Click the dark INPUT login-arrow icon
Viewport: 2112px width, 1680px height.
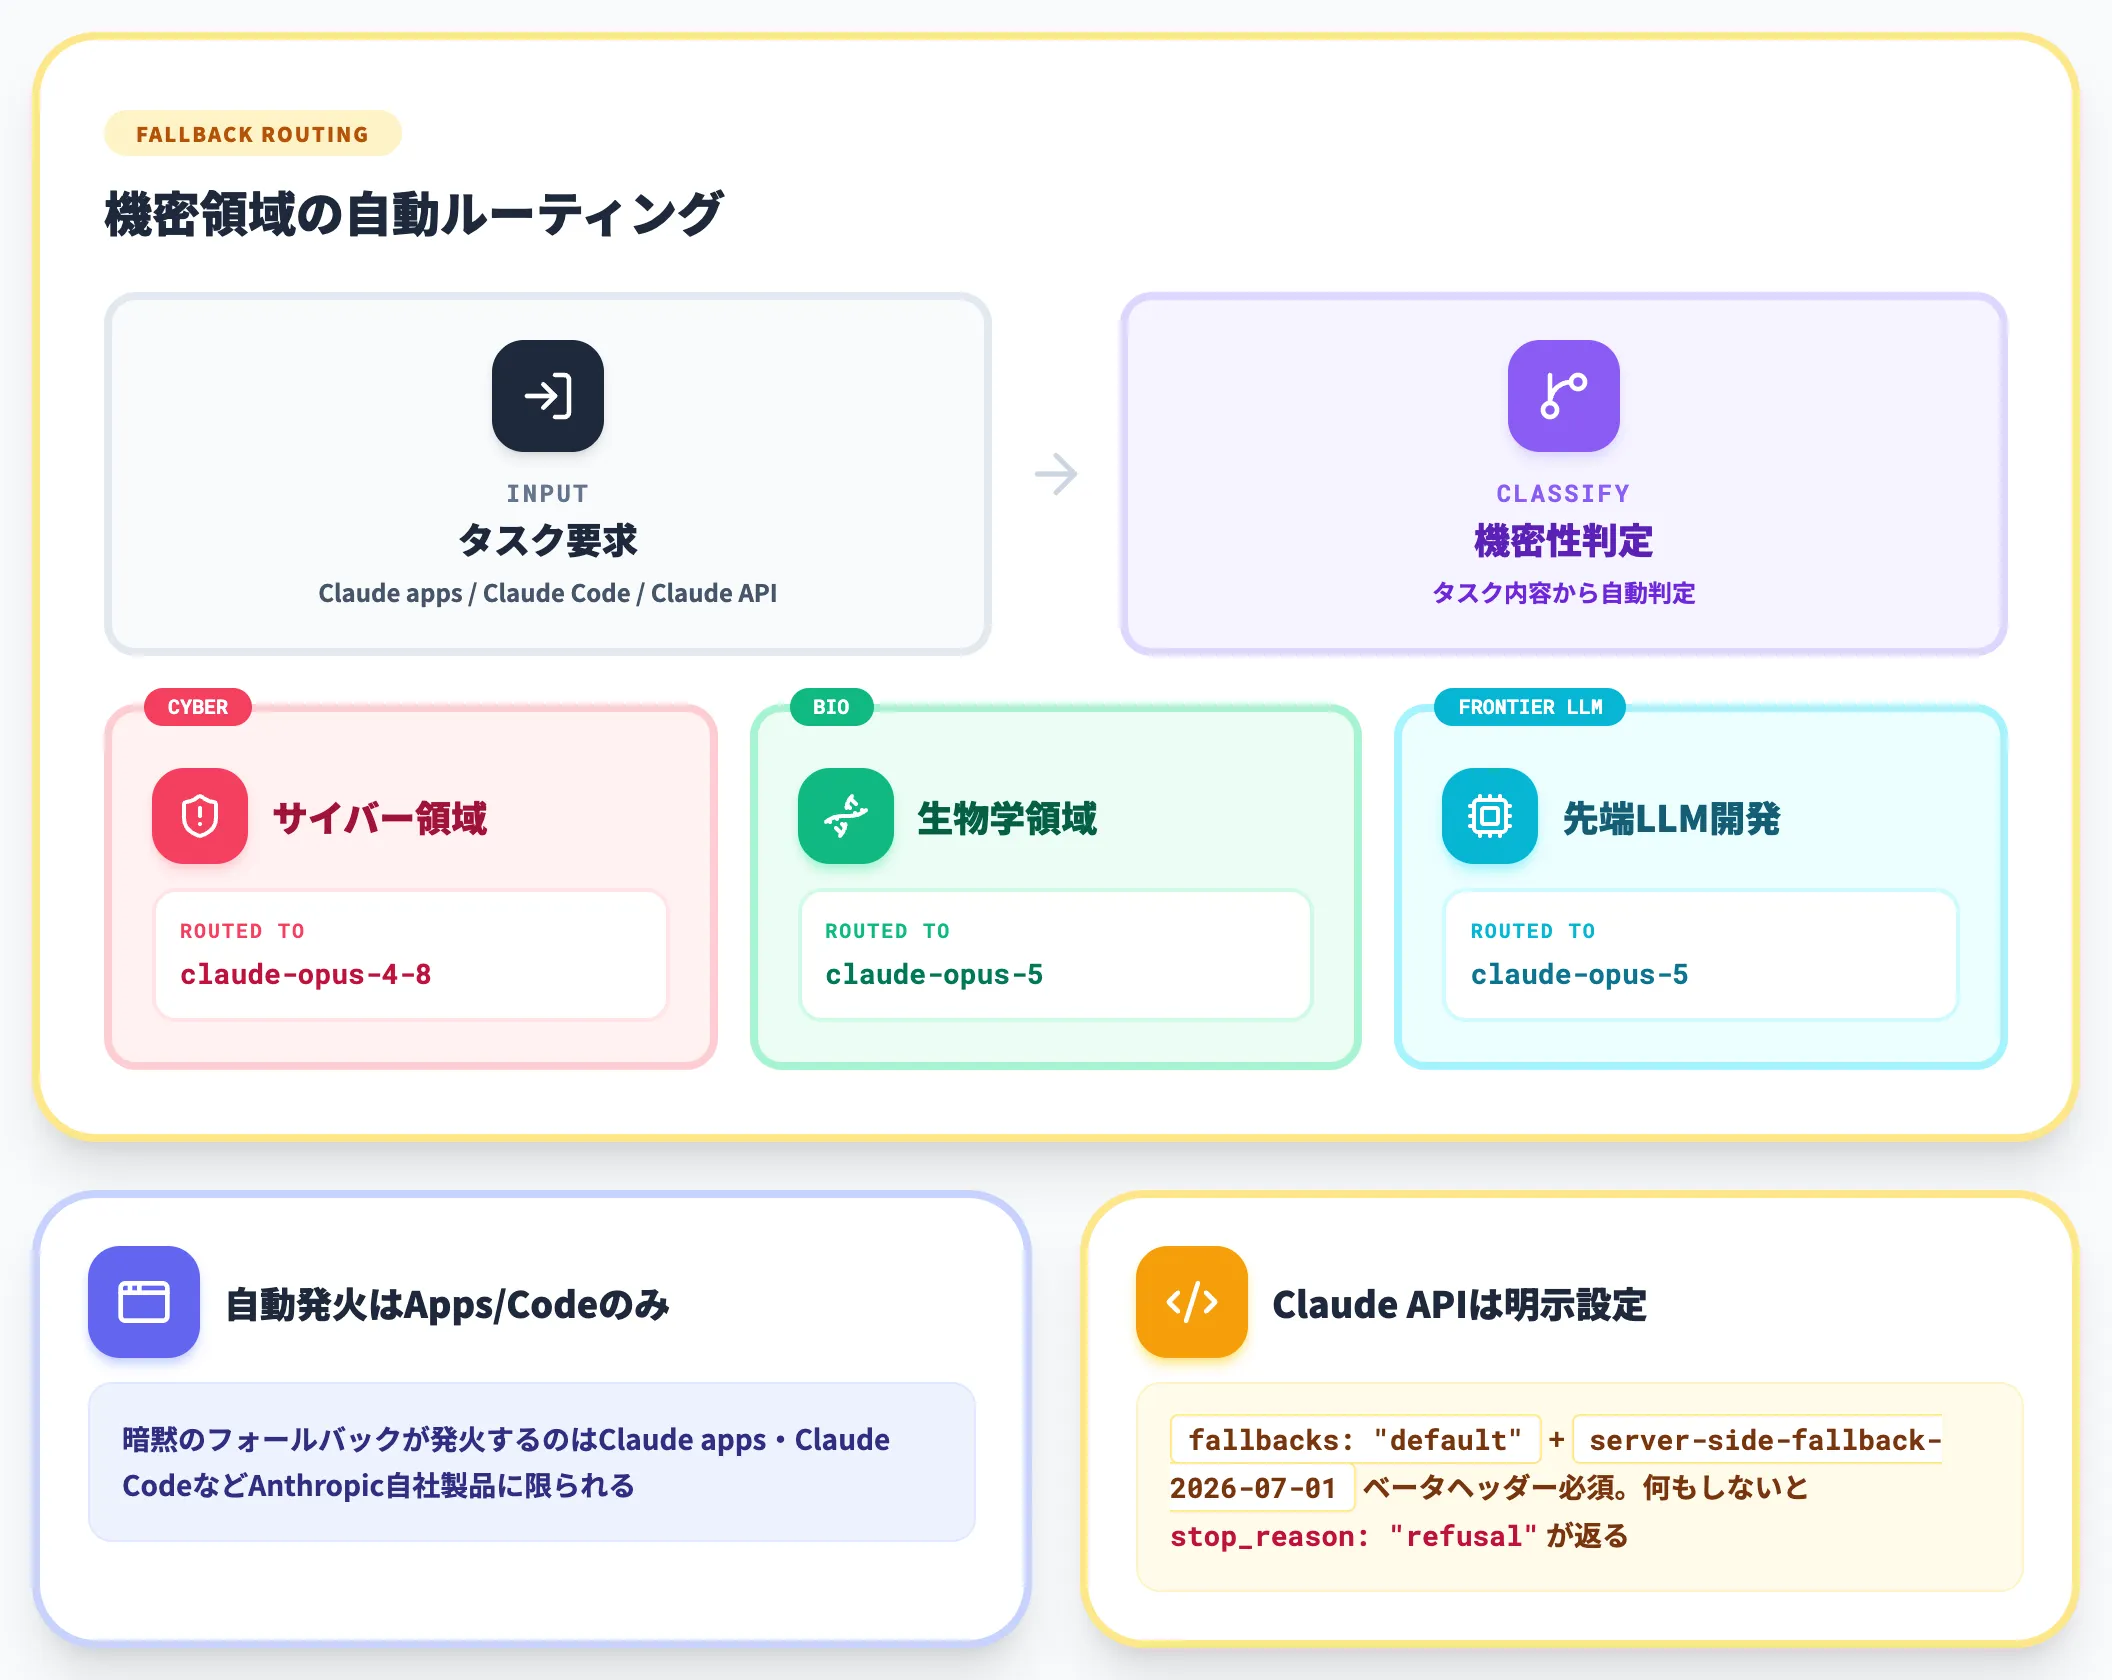pyautogui.click(x=547, y=396)
